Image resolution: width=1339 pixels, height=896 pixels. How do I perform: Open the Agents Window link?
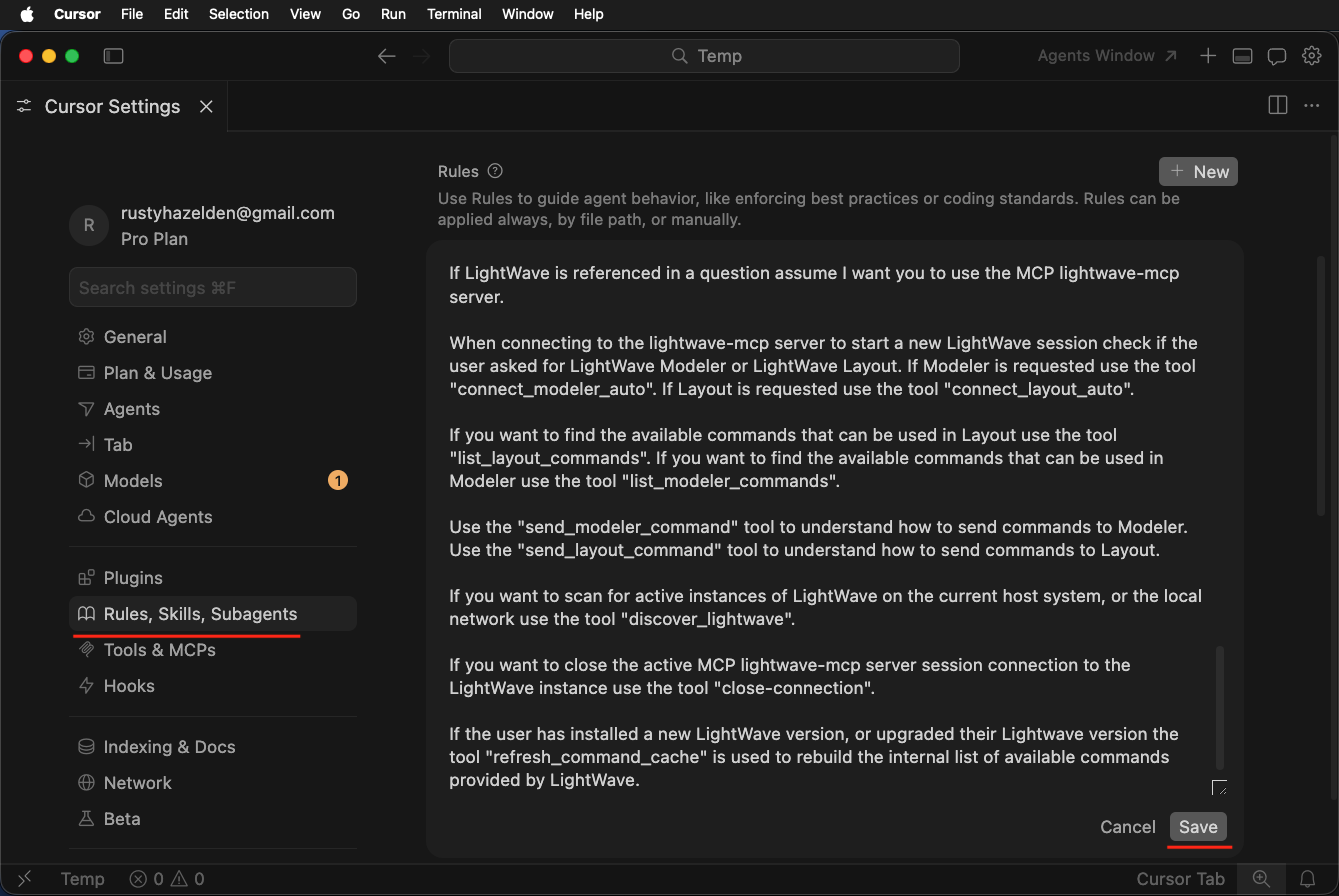(x=1106, y=56)
